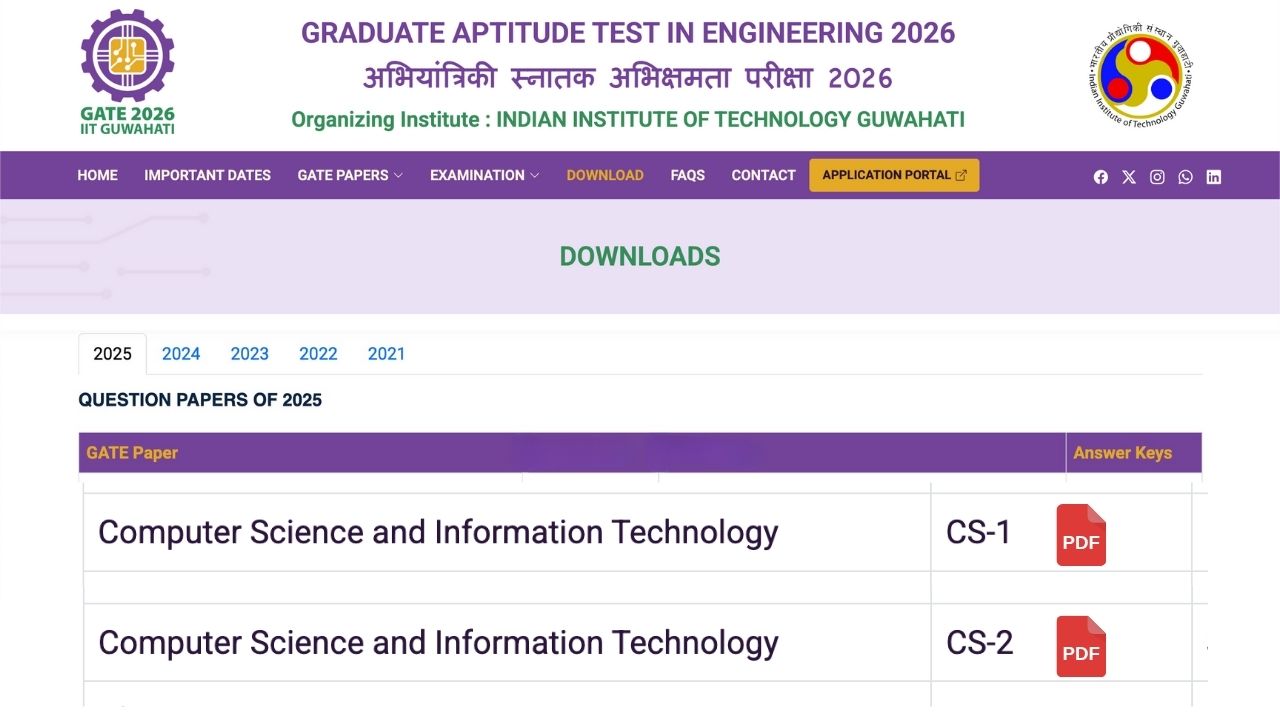Image resolution: width=1280 pixels, height=720 pixels.
Task: Download the CS-2 answer key PDF icon
Action: (x=1081, y=646)
